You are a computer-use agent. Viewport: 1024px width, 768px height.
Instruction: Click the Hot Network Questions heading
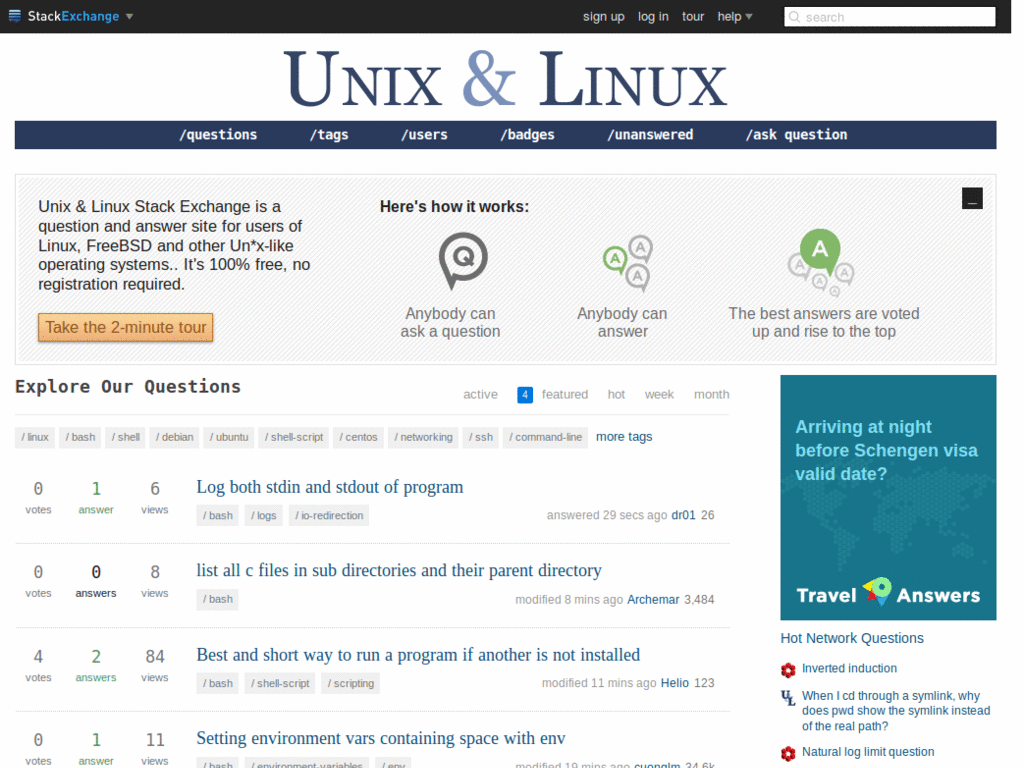tap(852, 638)
